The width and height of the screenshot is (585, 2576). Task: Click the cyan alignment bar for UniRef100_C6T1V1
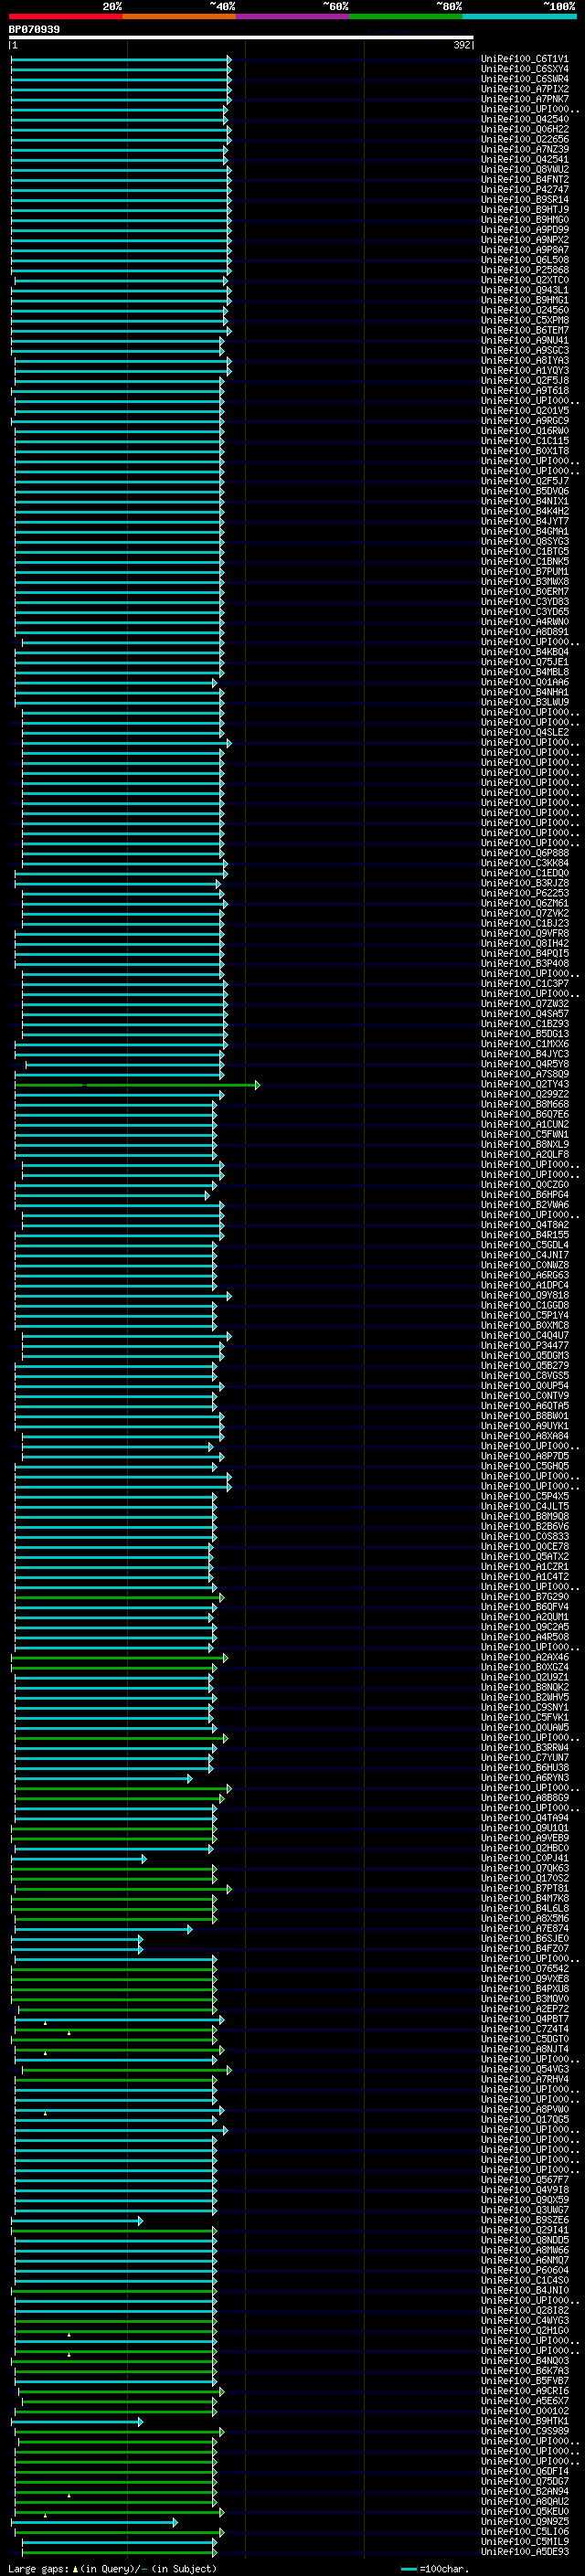121,60
